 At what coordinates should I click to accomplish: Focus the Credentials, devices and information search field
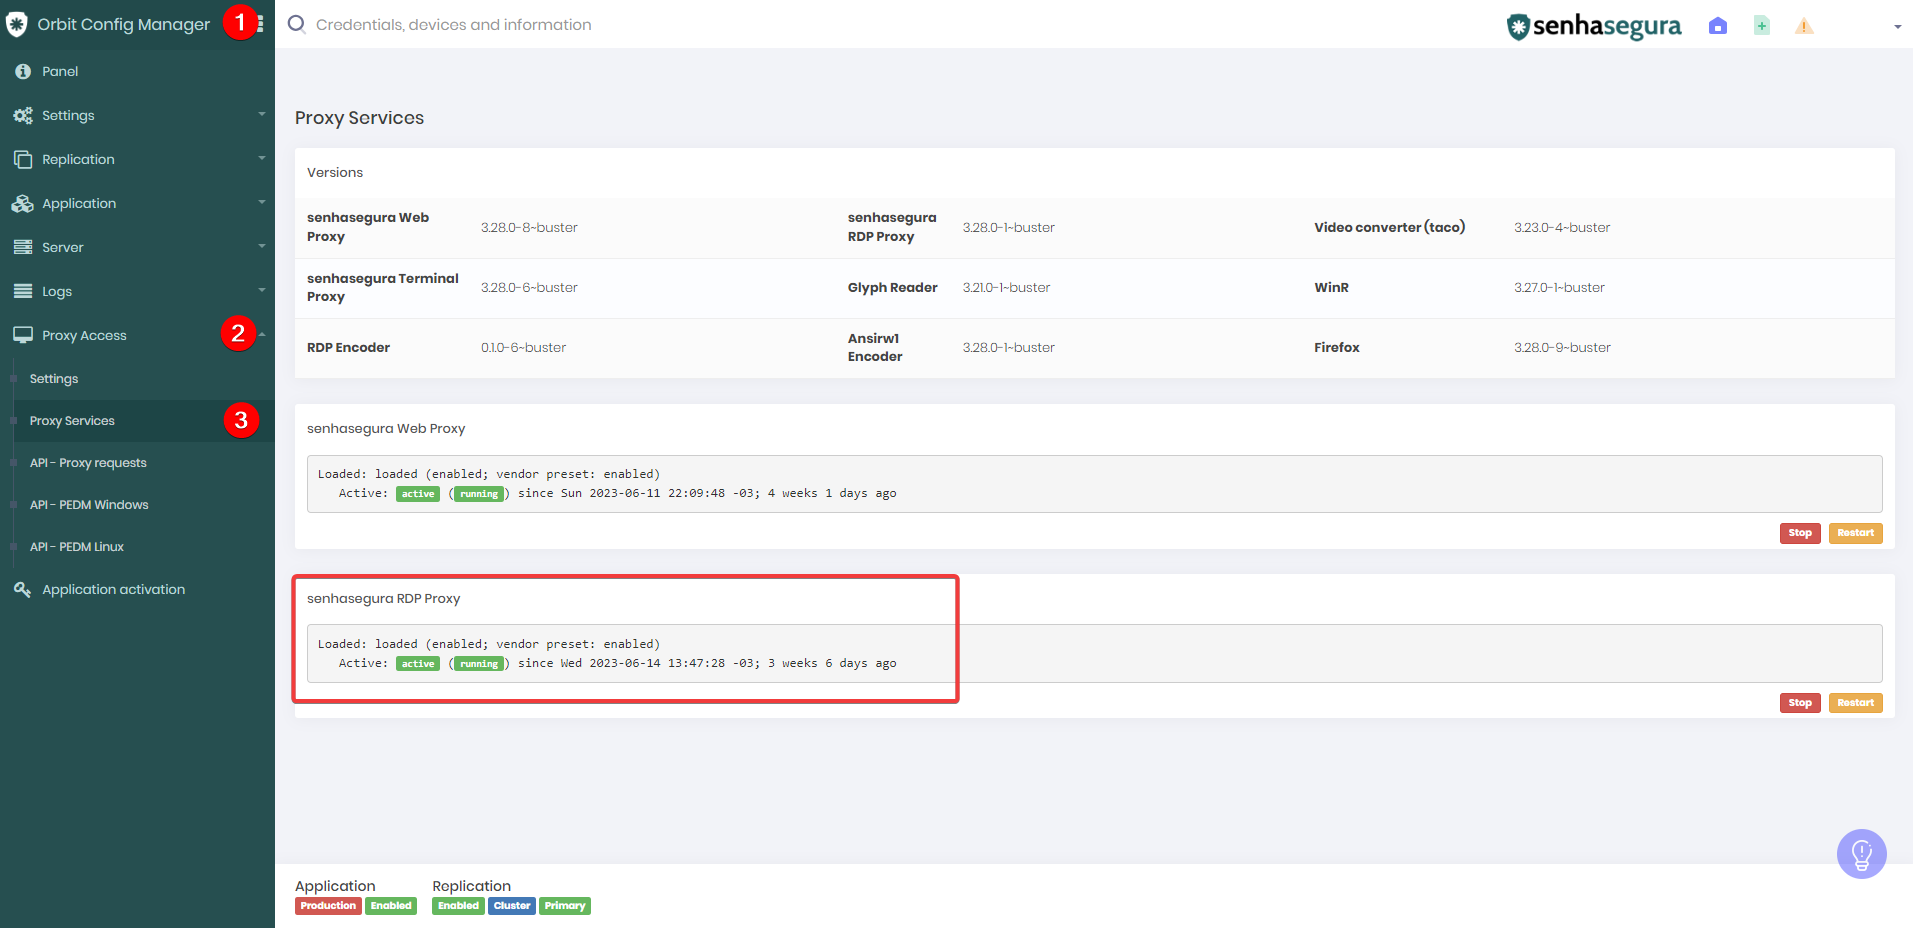coord(453,24)
